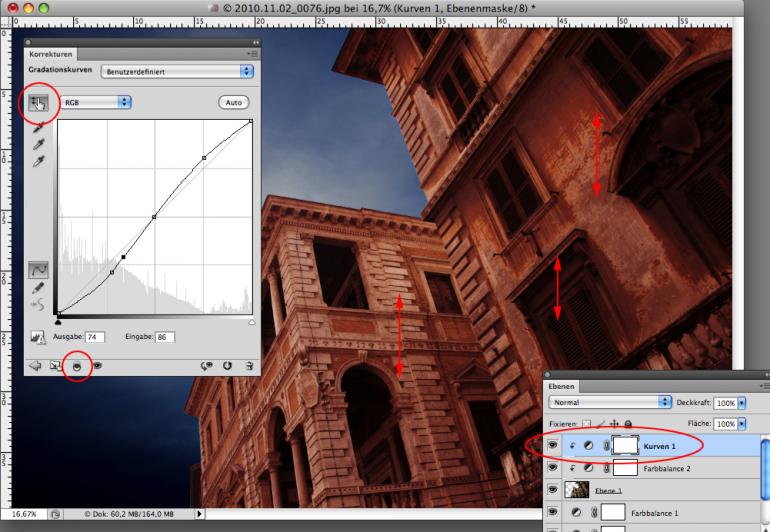Toggle adjustment layer visibility in Korrekturen footer
Image resolution: width=770 pixels, height=532 pixels.
[x=98, y=366]
